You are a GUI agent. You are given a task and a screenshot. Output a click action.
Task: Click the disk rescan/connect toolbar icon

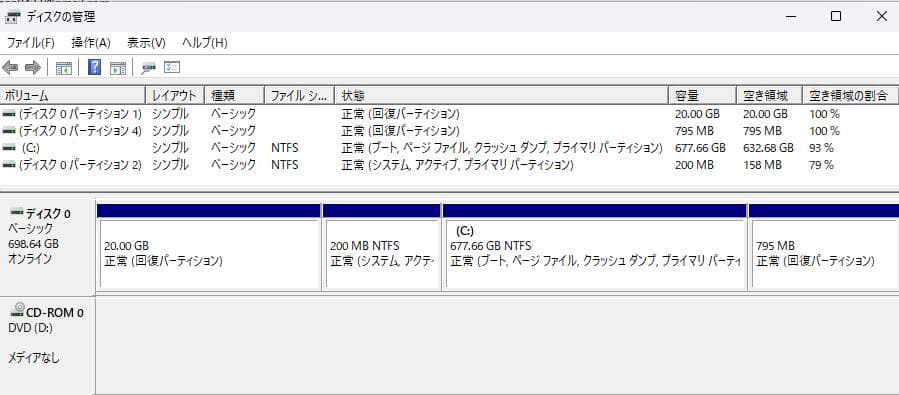coord(148,68)
